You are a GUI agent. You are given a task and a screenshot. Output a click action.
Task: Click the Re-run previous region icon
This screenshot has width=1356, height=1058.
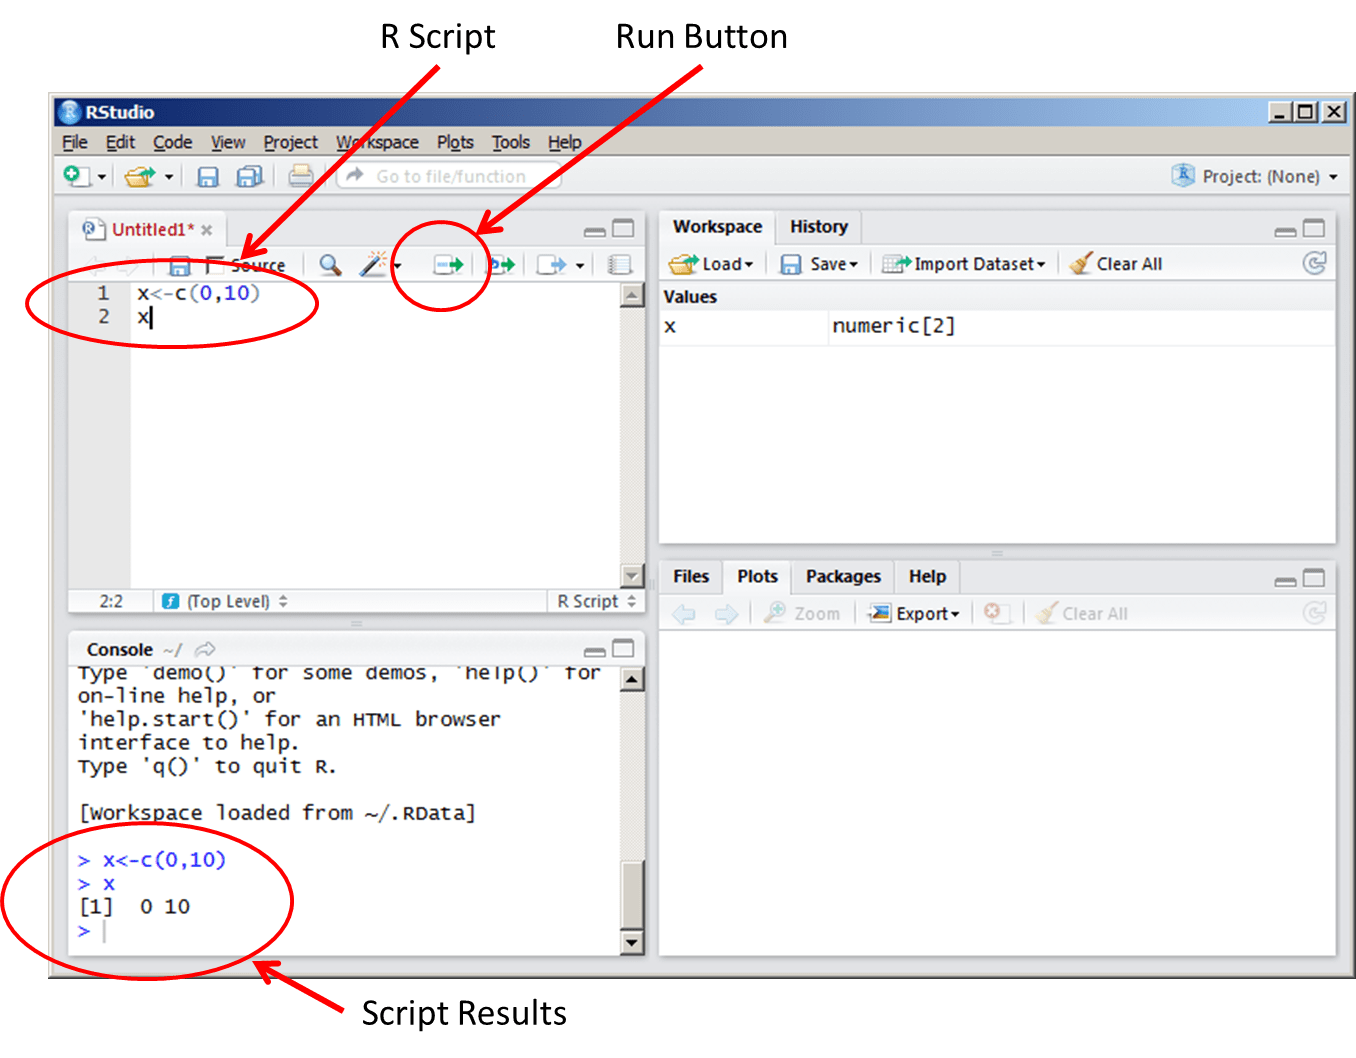[x=501, y=264]
